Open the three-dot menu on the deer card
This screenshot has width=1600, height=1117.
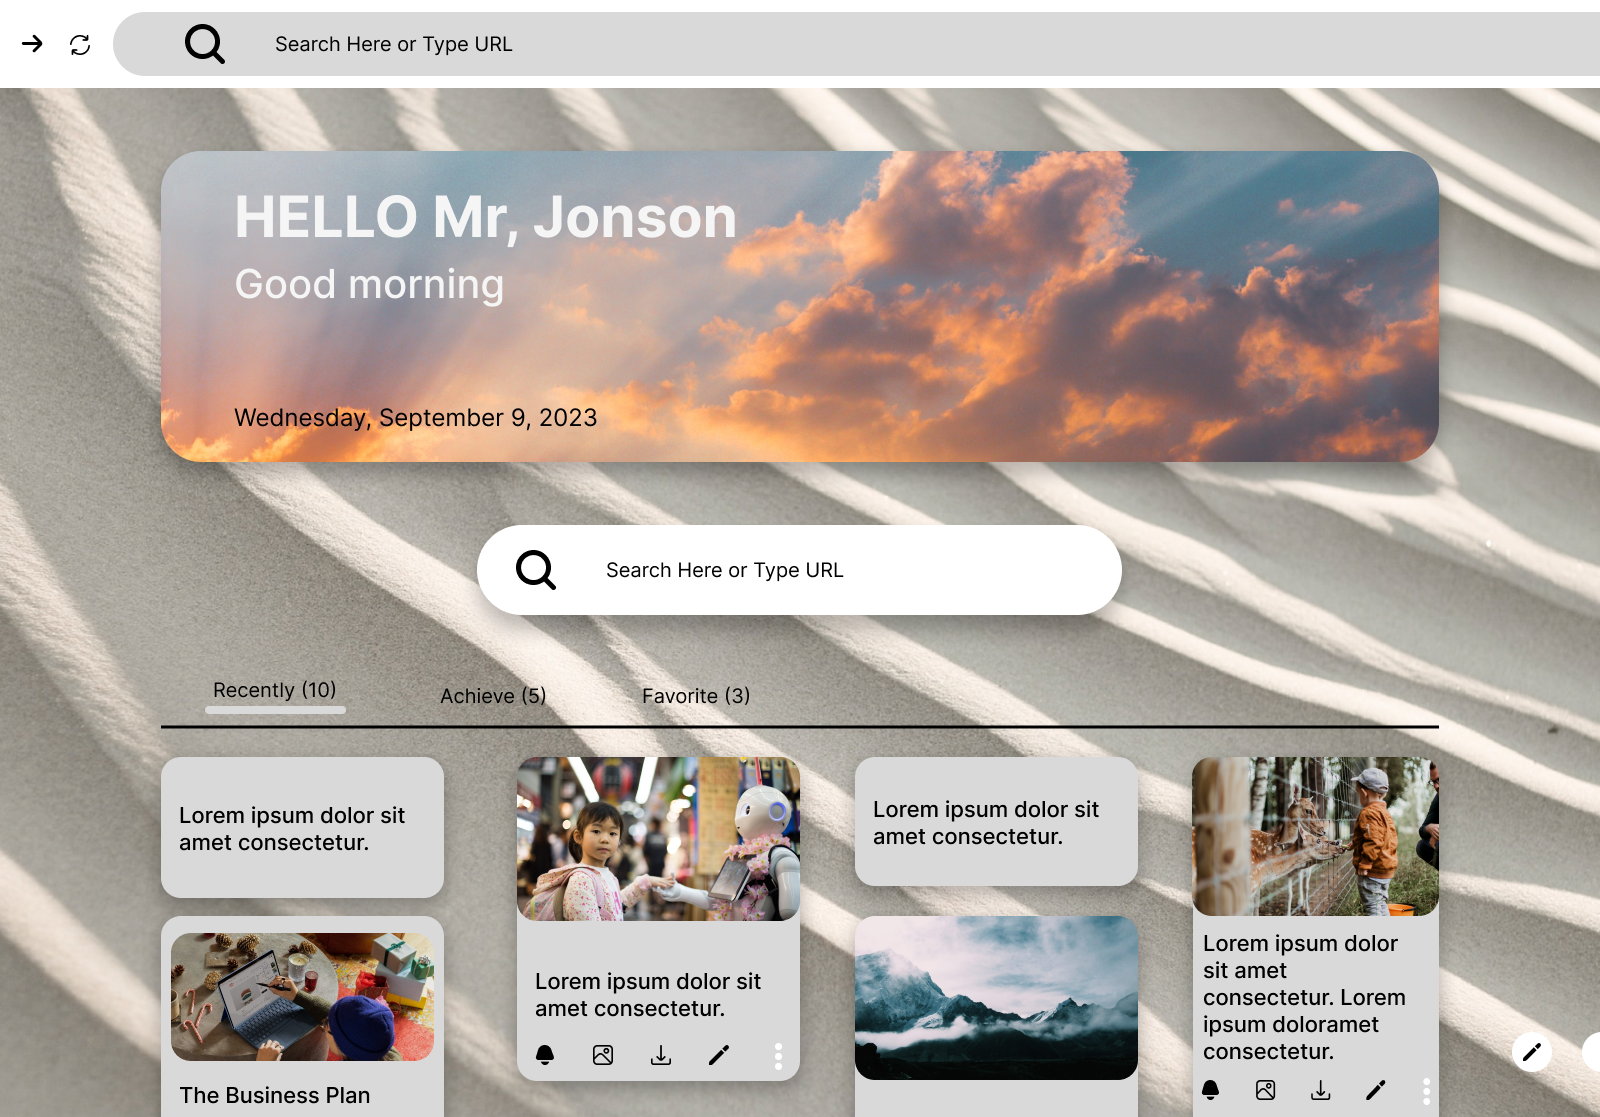tap(1427, 1090)
